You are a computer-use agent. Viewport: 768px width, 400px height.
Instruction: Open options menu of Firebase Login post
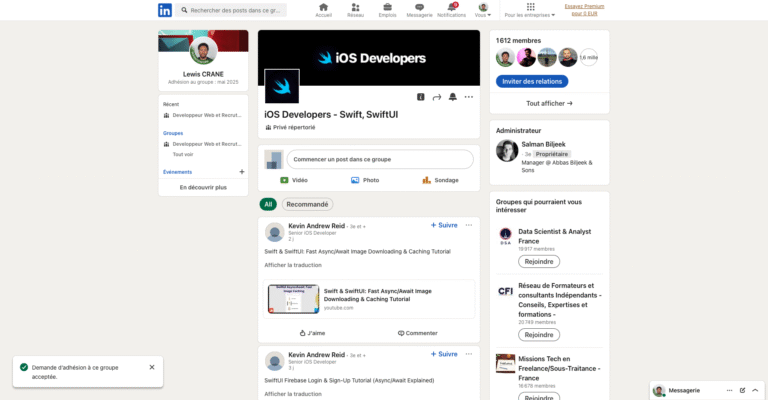[x=469, y=354]
